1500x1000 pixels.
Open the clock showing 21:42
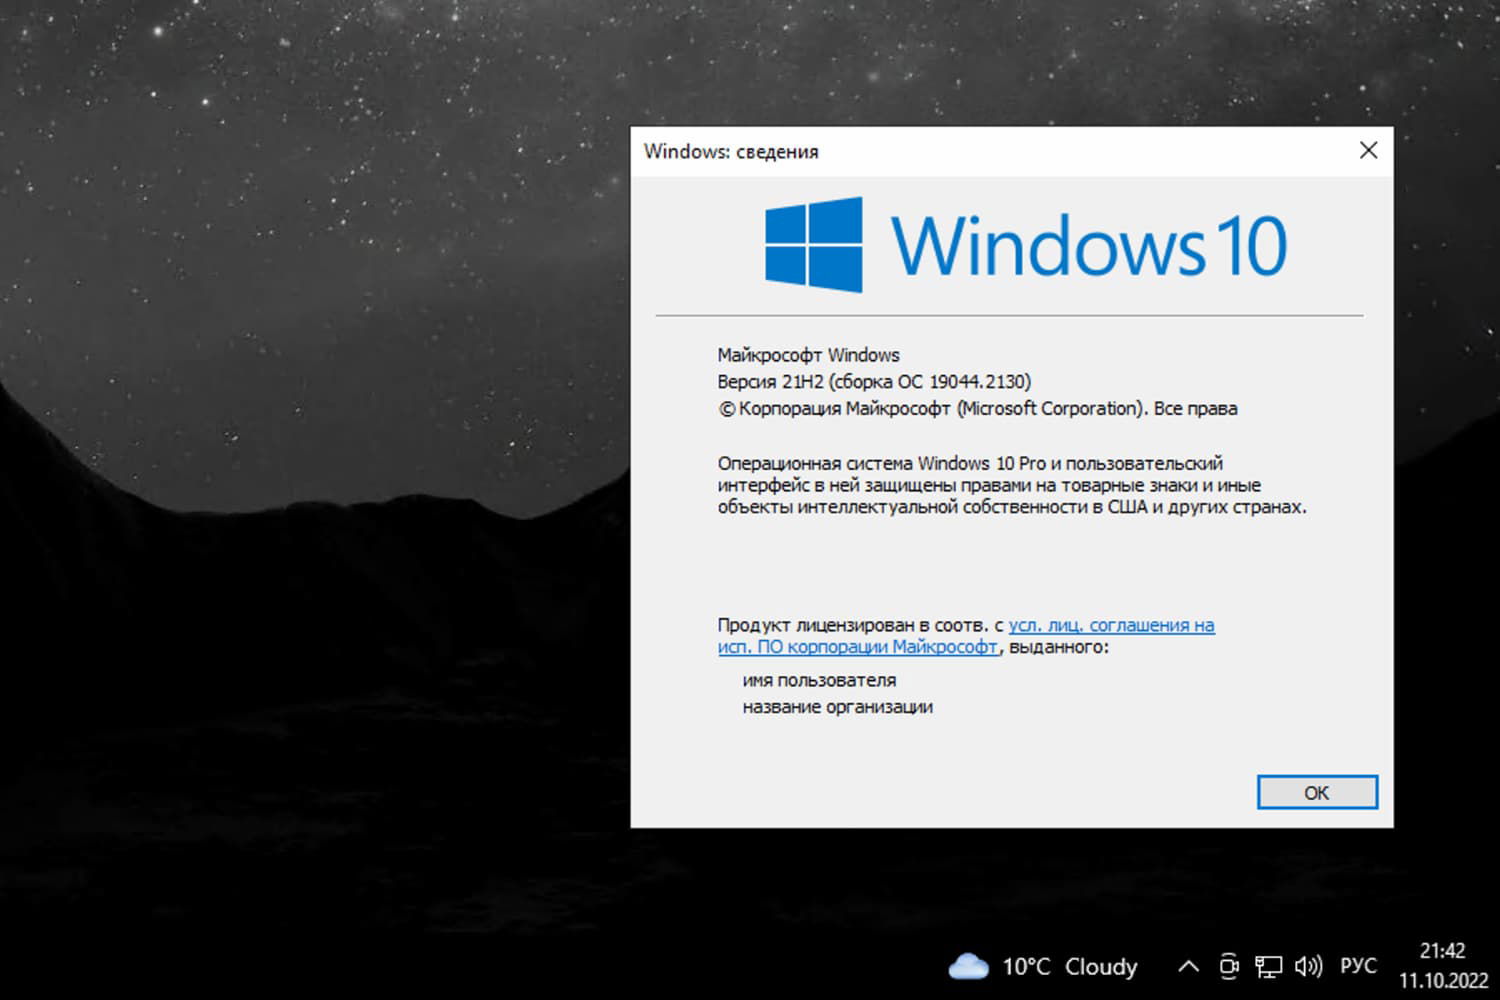click(x=1442, y=951)
